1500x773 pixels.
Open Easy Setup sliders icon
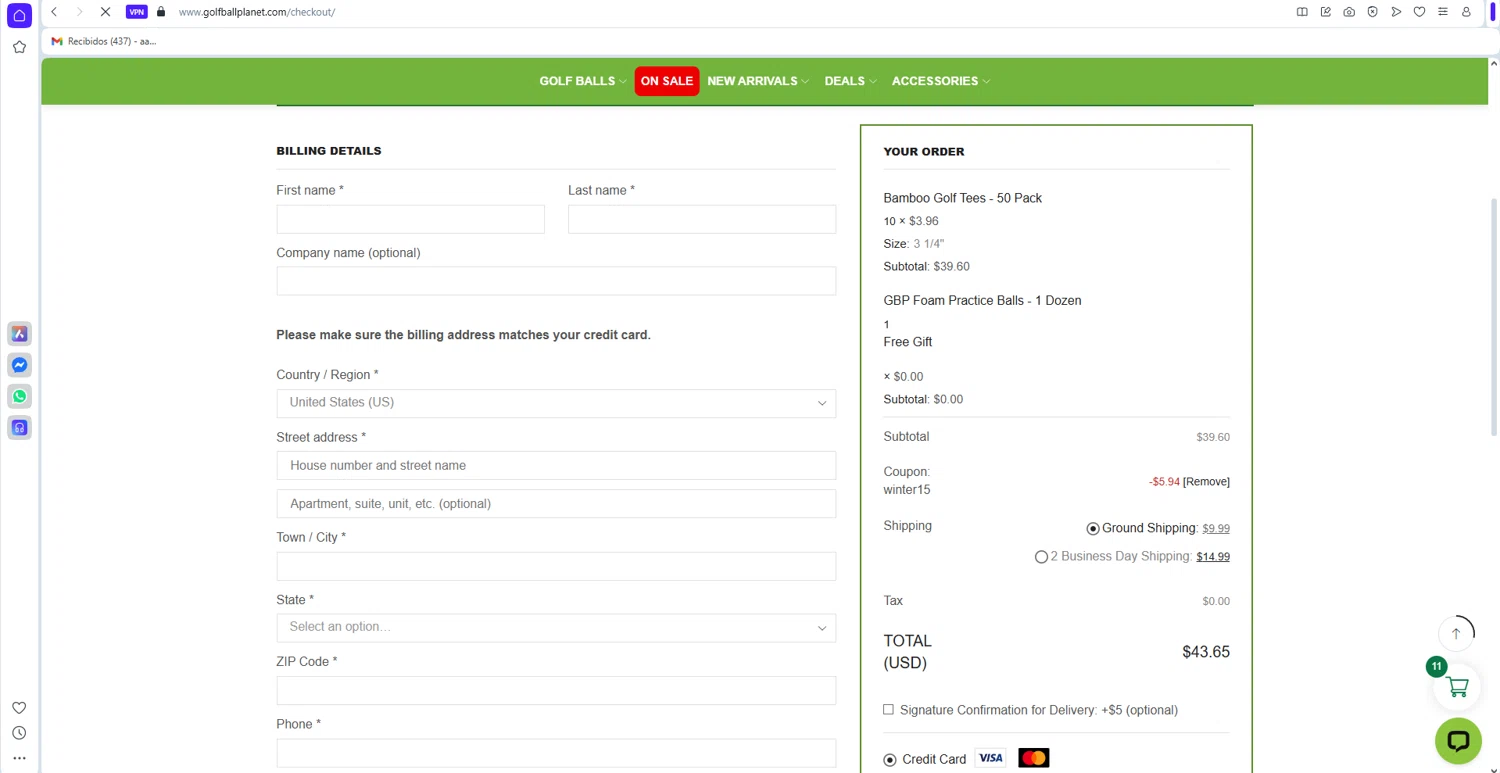tap(1443, 12)
